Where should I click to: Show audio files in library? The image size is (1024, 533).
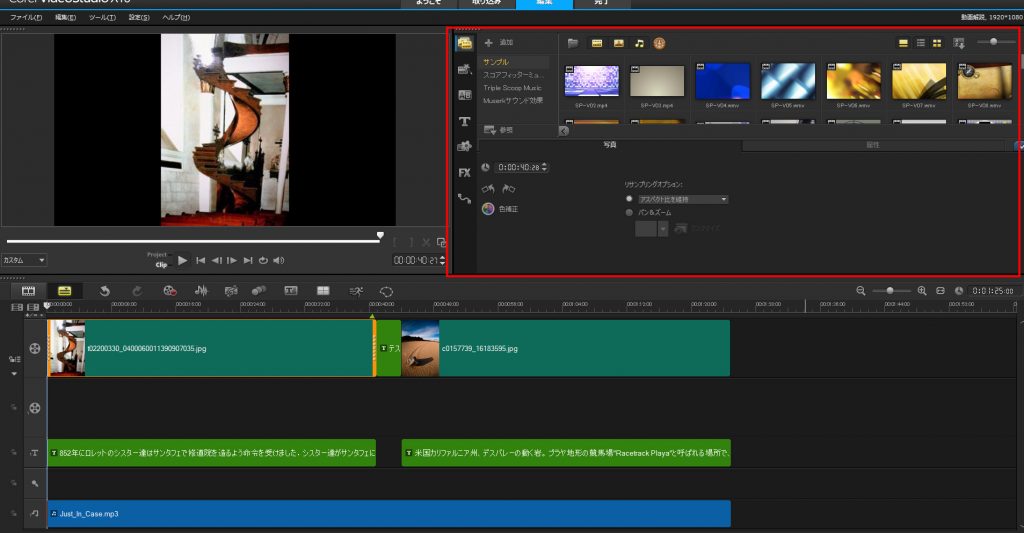[x=639, y=43]
